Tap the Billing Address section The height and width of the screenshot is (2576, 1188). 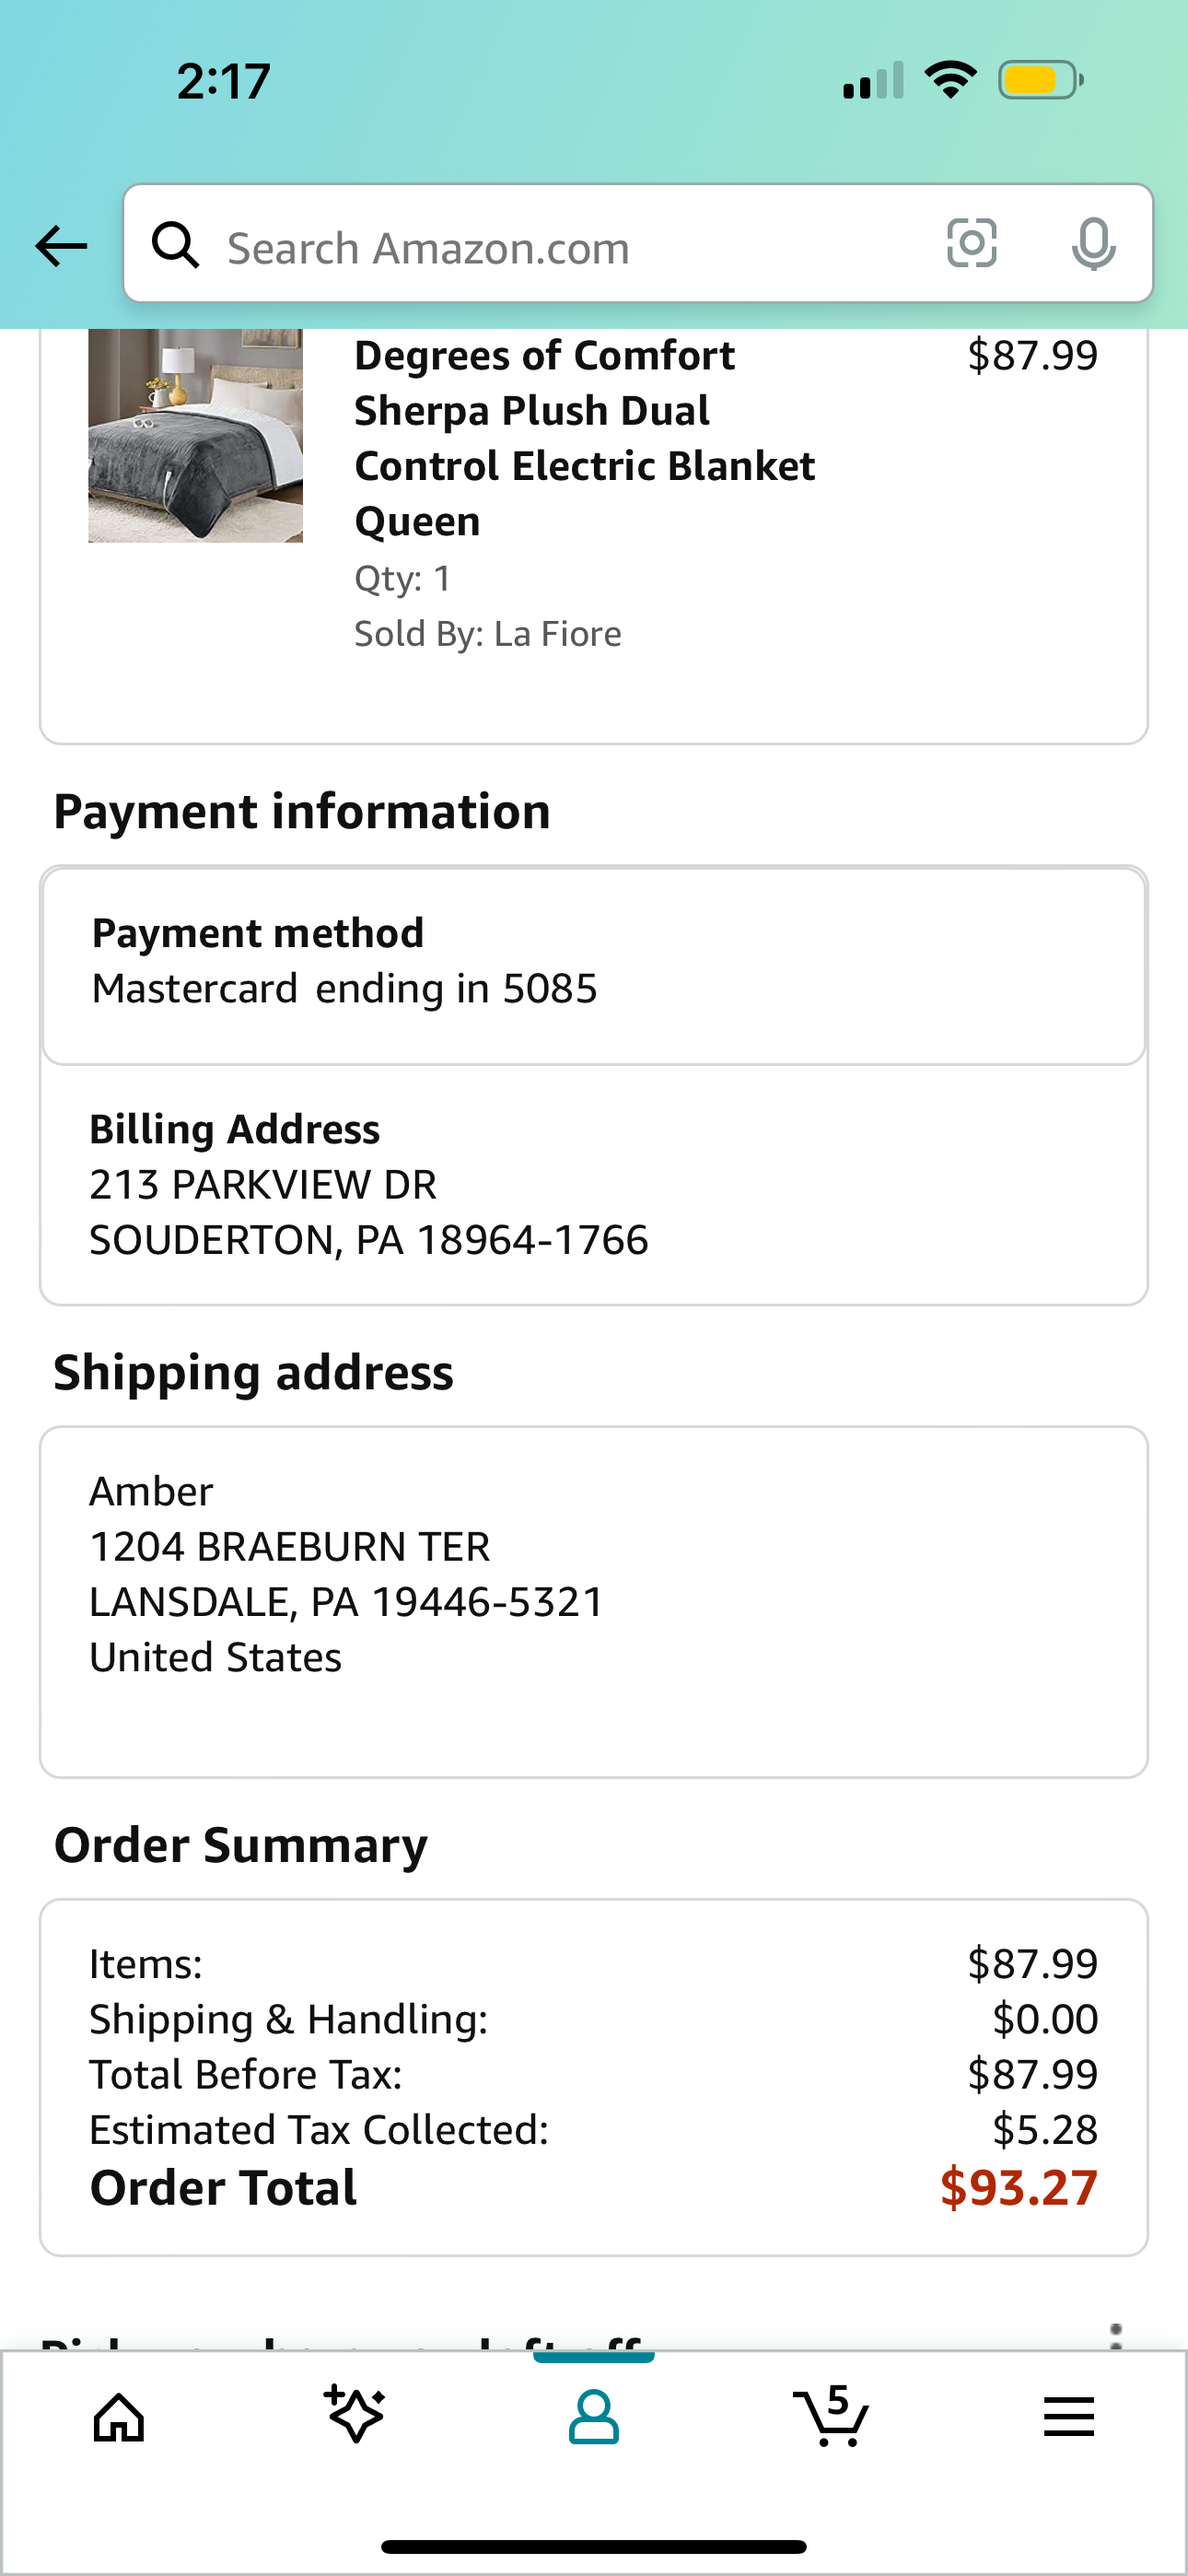point(594,1185)
